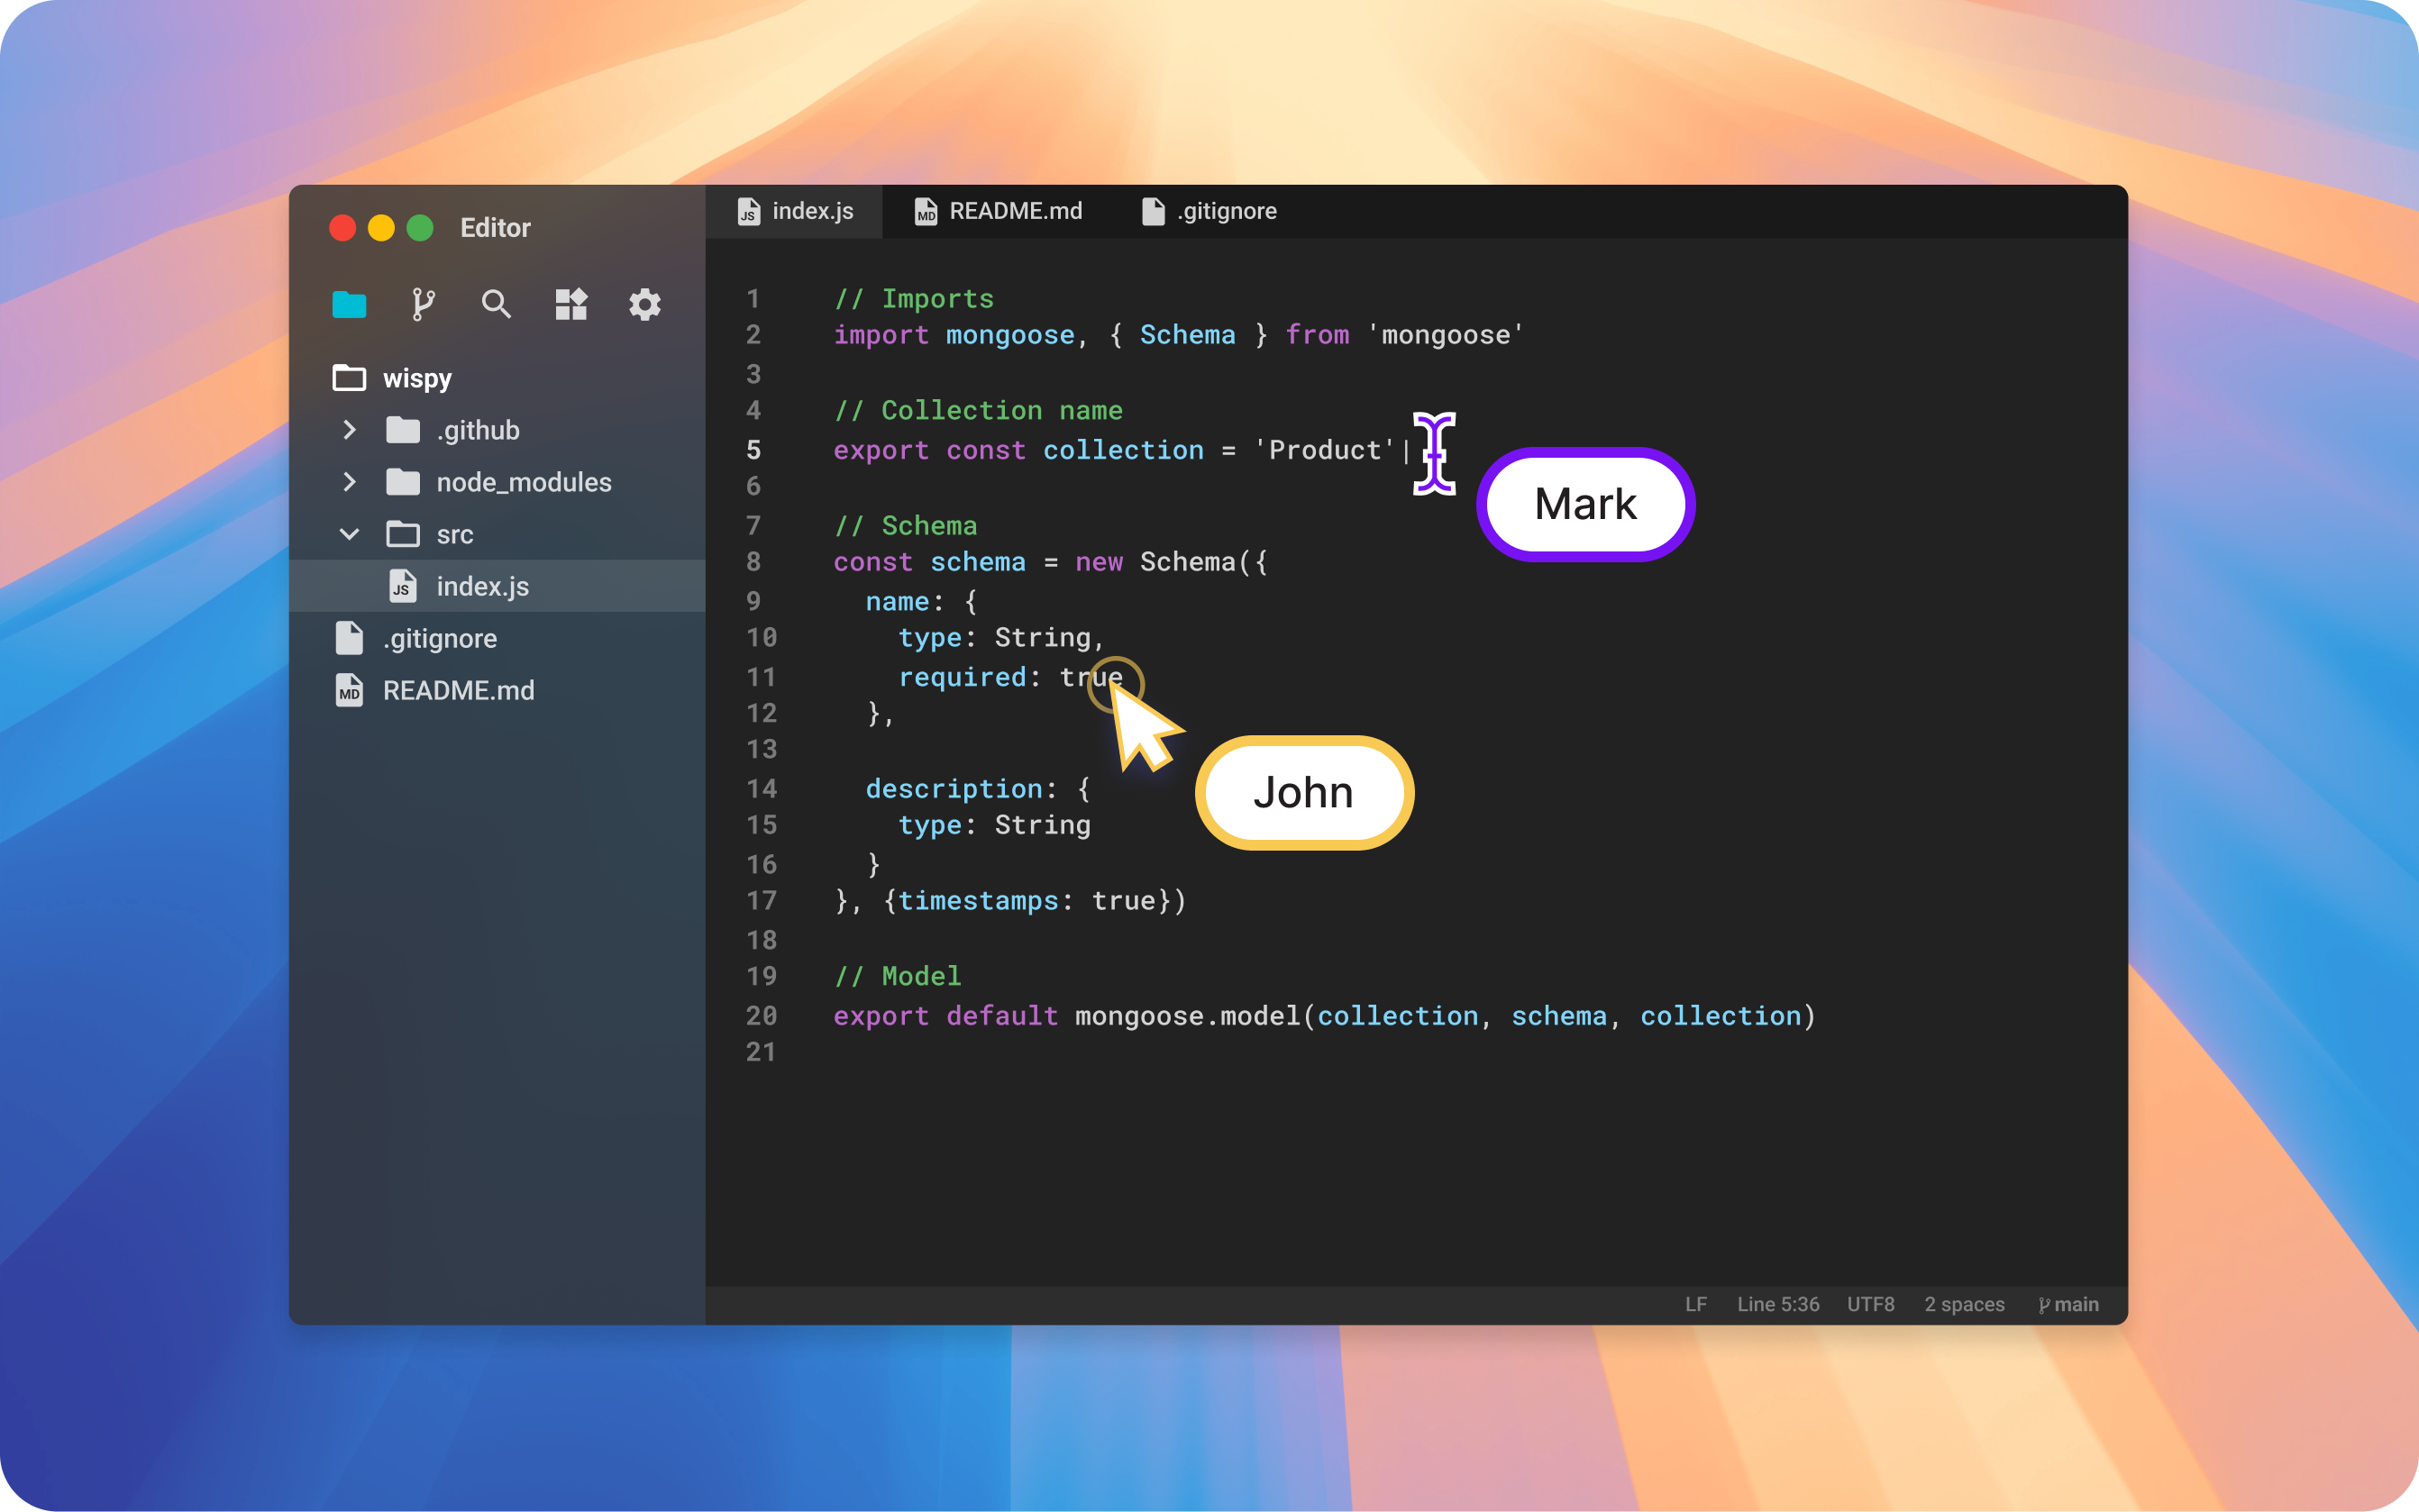Open the source control branch icon
The height and width of the screenshot is (1512, 2419).
click(x=423, y=304)
